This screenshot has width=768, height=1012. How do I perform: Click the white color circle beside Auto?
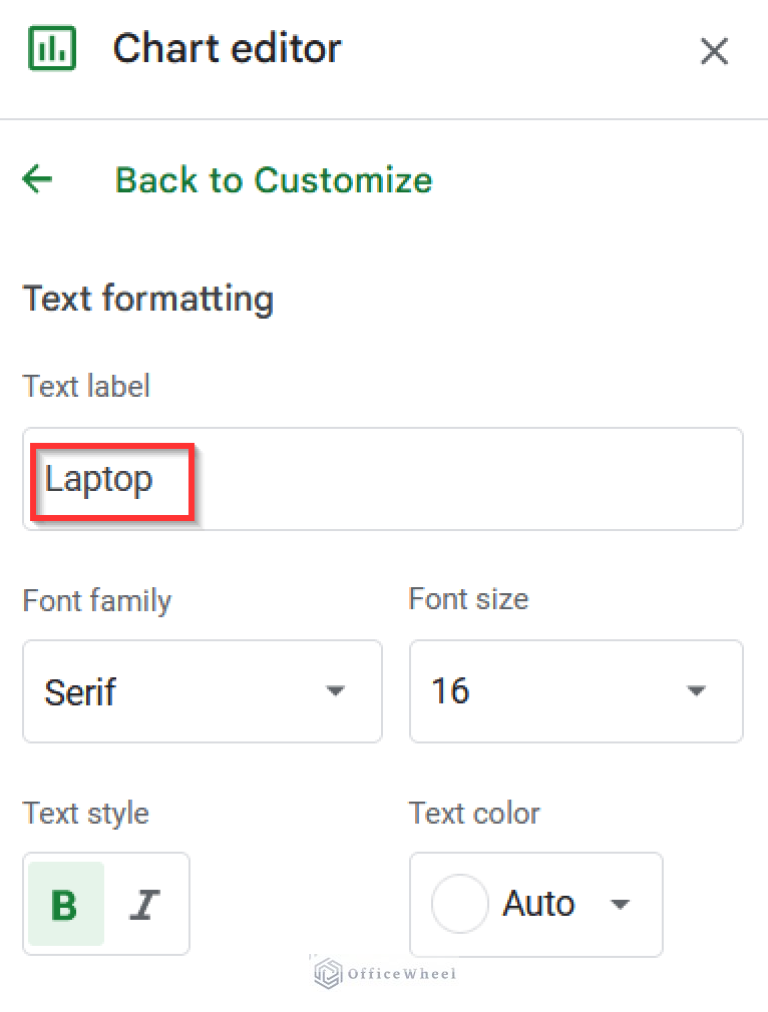point(460,904)
